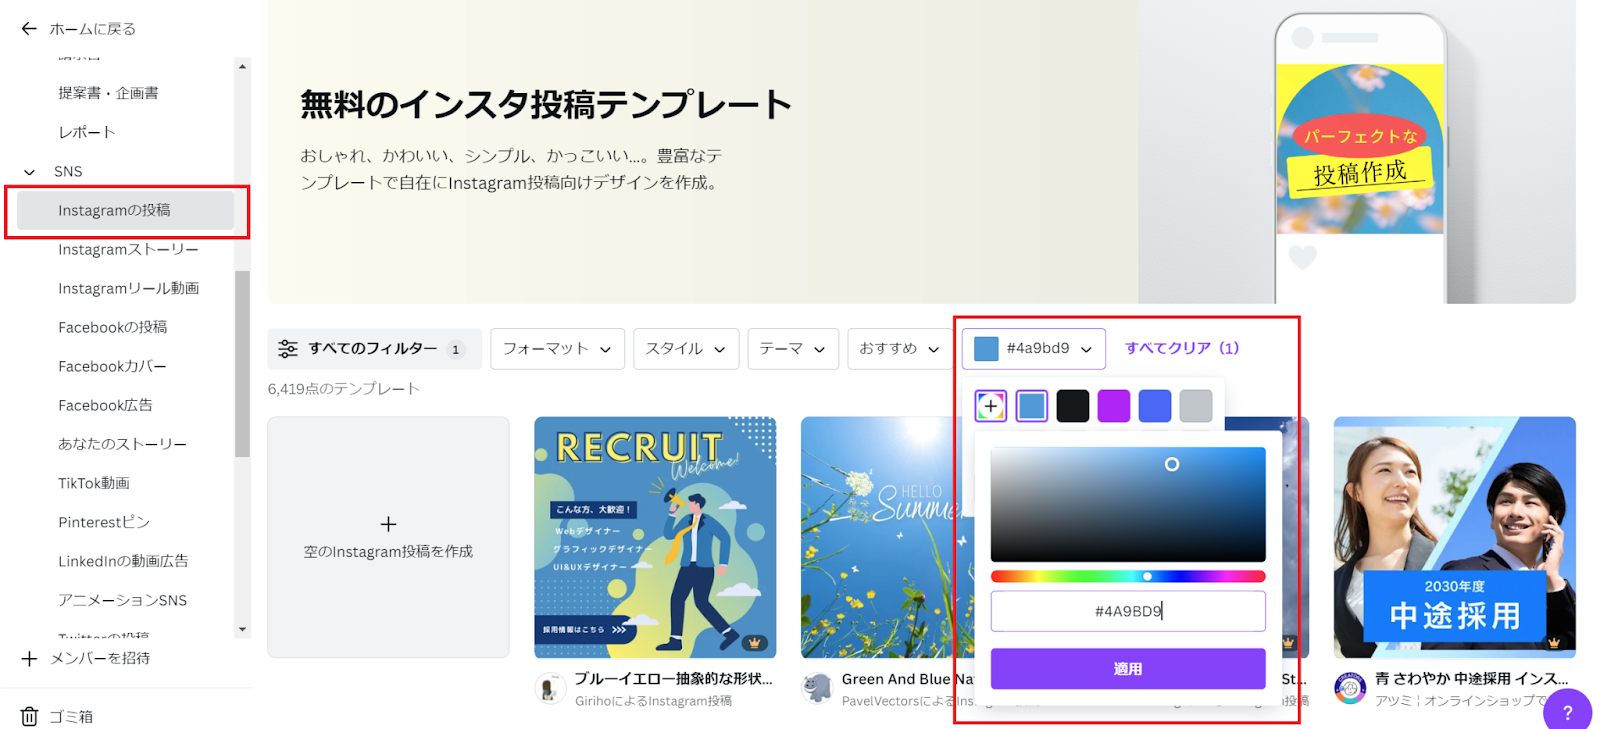Image resolution: width=1600 pixels, height=729 pixels.
Task: Expand the スタイル dropdown filter
Action: (685, 349)
